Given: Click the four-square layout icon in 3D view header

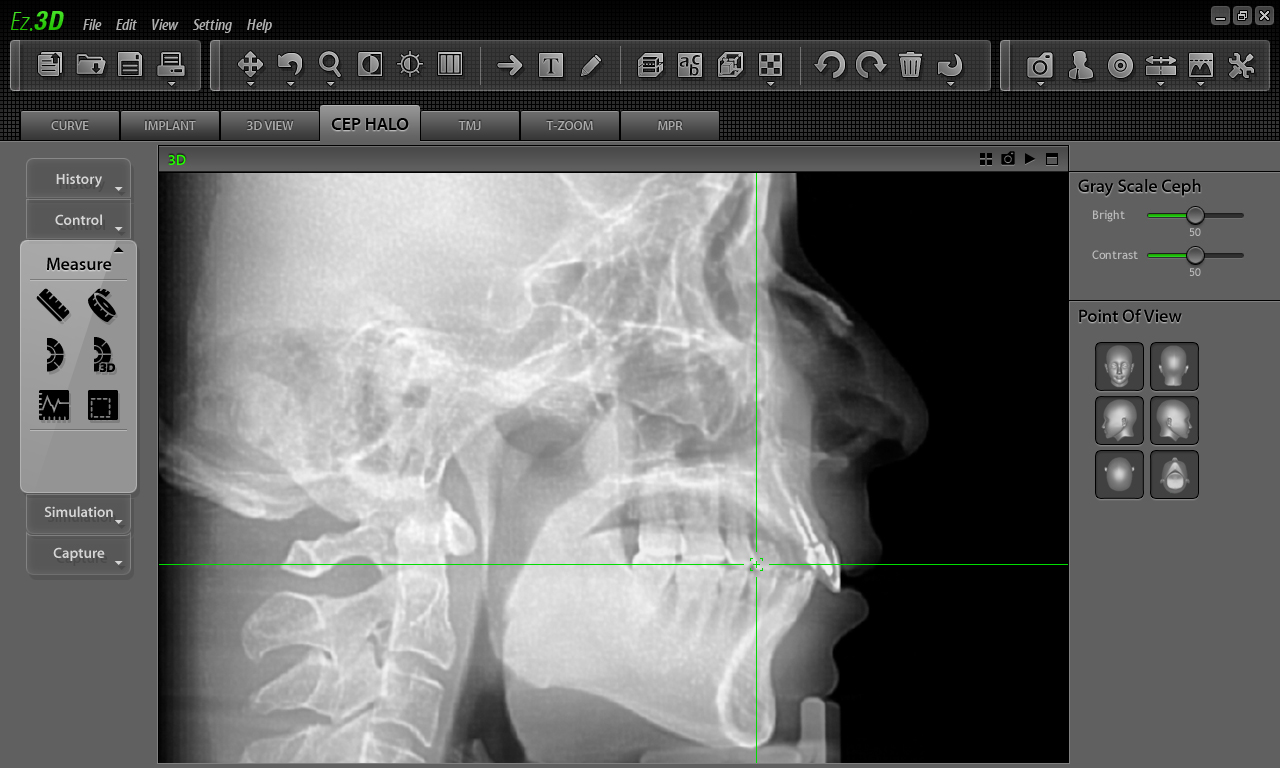Looking at the screenshot, I should (986, 159).
